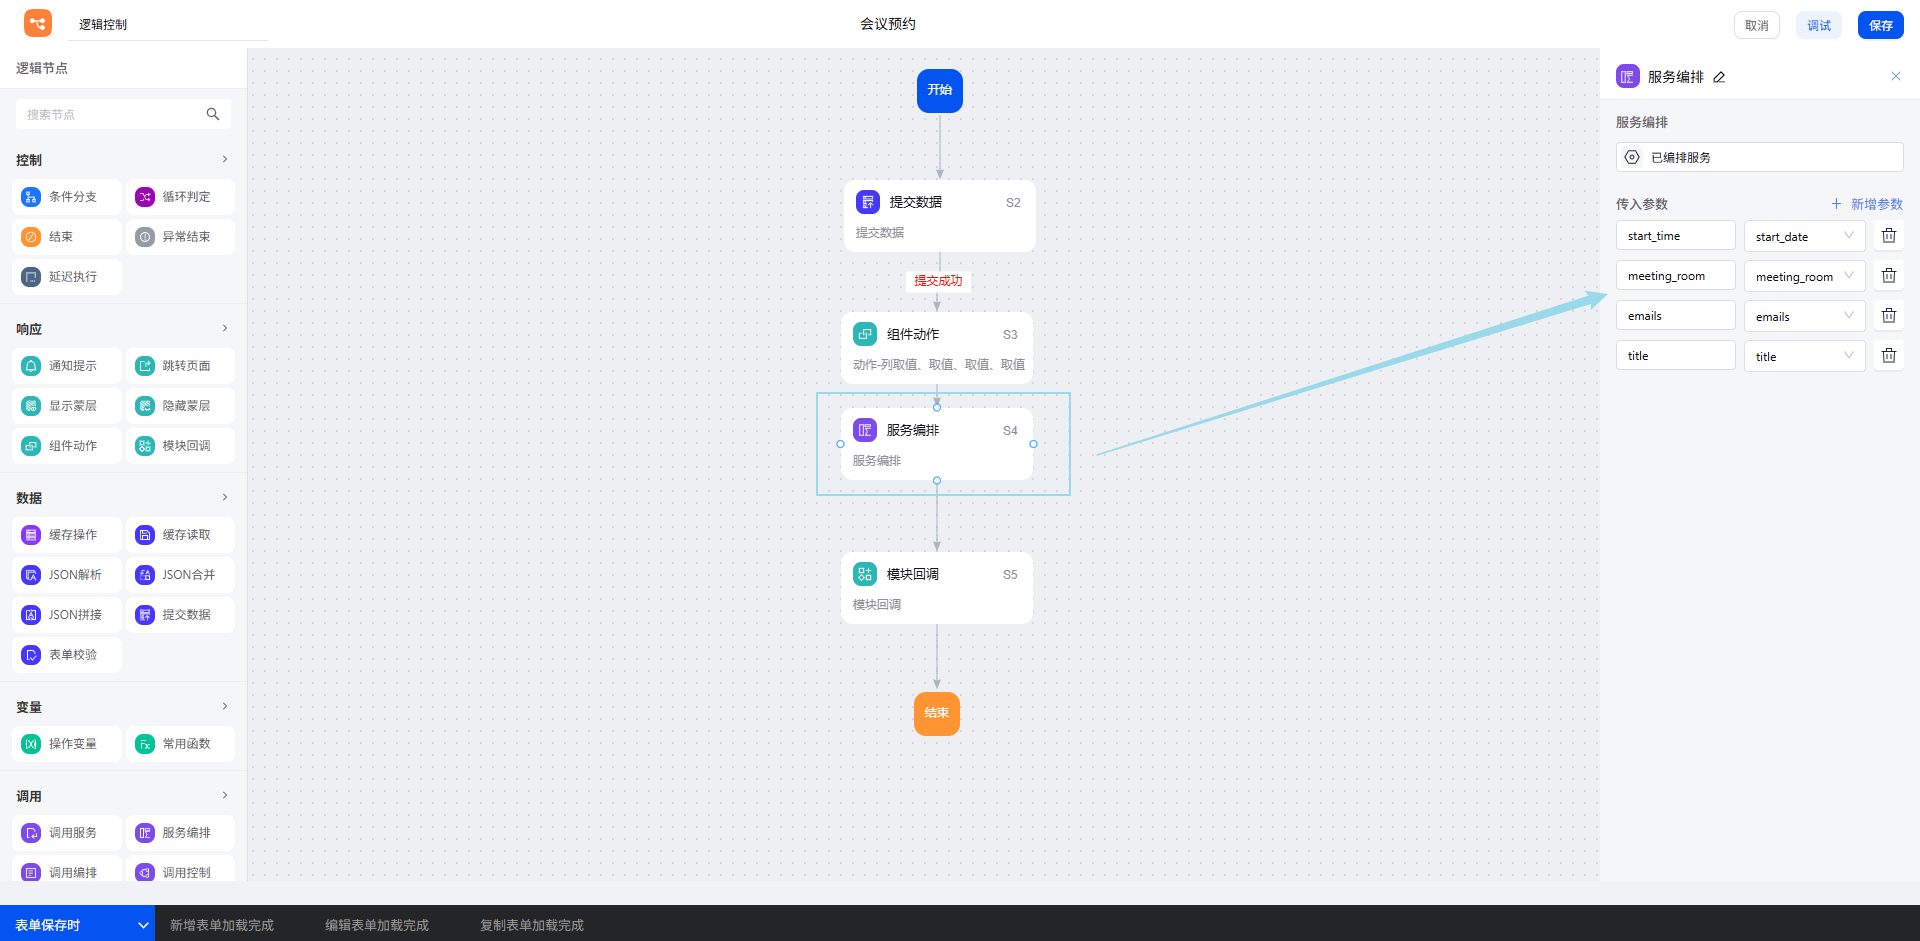Select the 延迟执行 node

pos(67,277)
